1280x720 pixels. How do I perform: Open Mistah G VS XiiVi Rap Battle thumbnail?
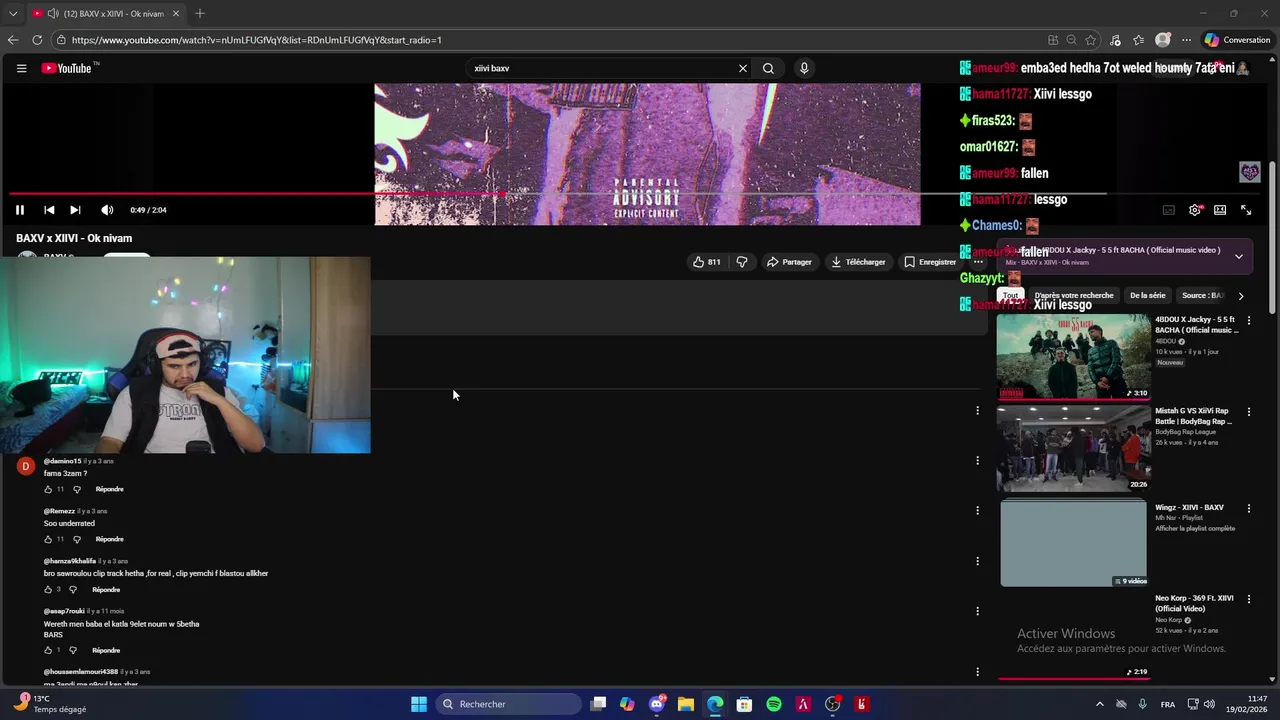[1073, 448]
